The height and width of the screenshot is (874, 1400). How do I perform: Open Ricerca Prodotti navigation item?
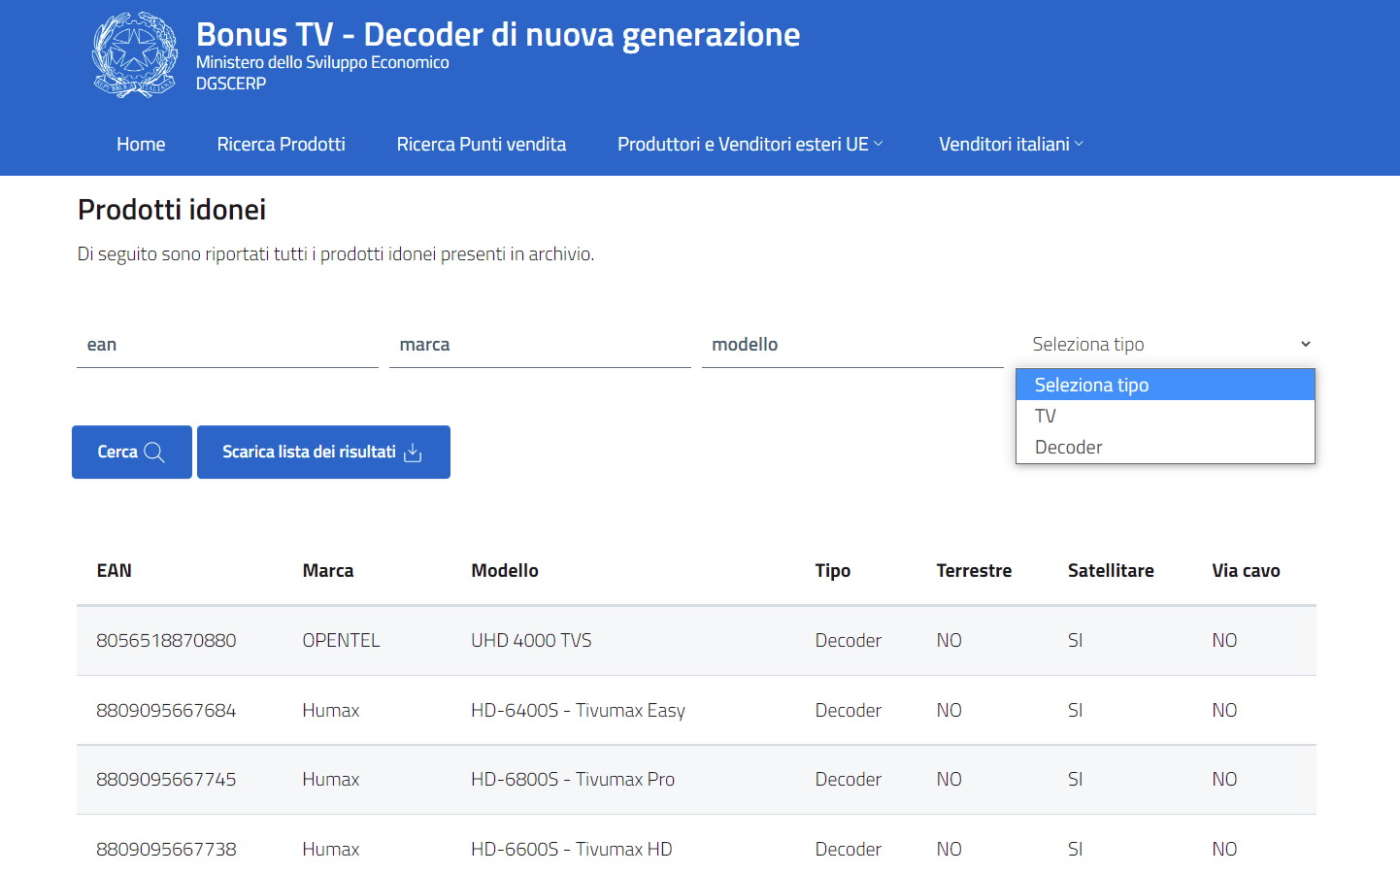click(281, 144)
